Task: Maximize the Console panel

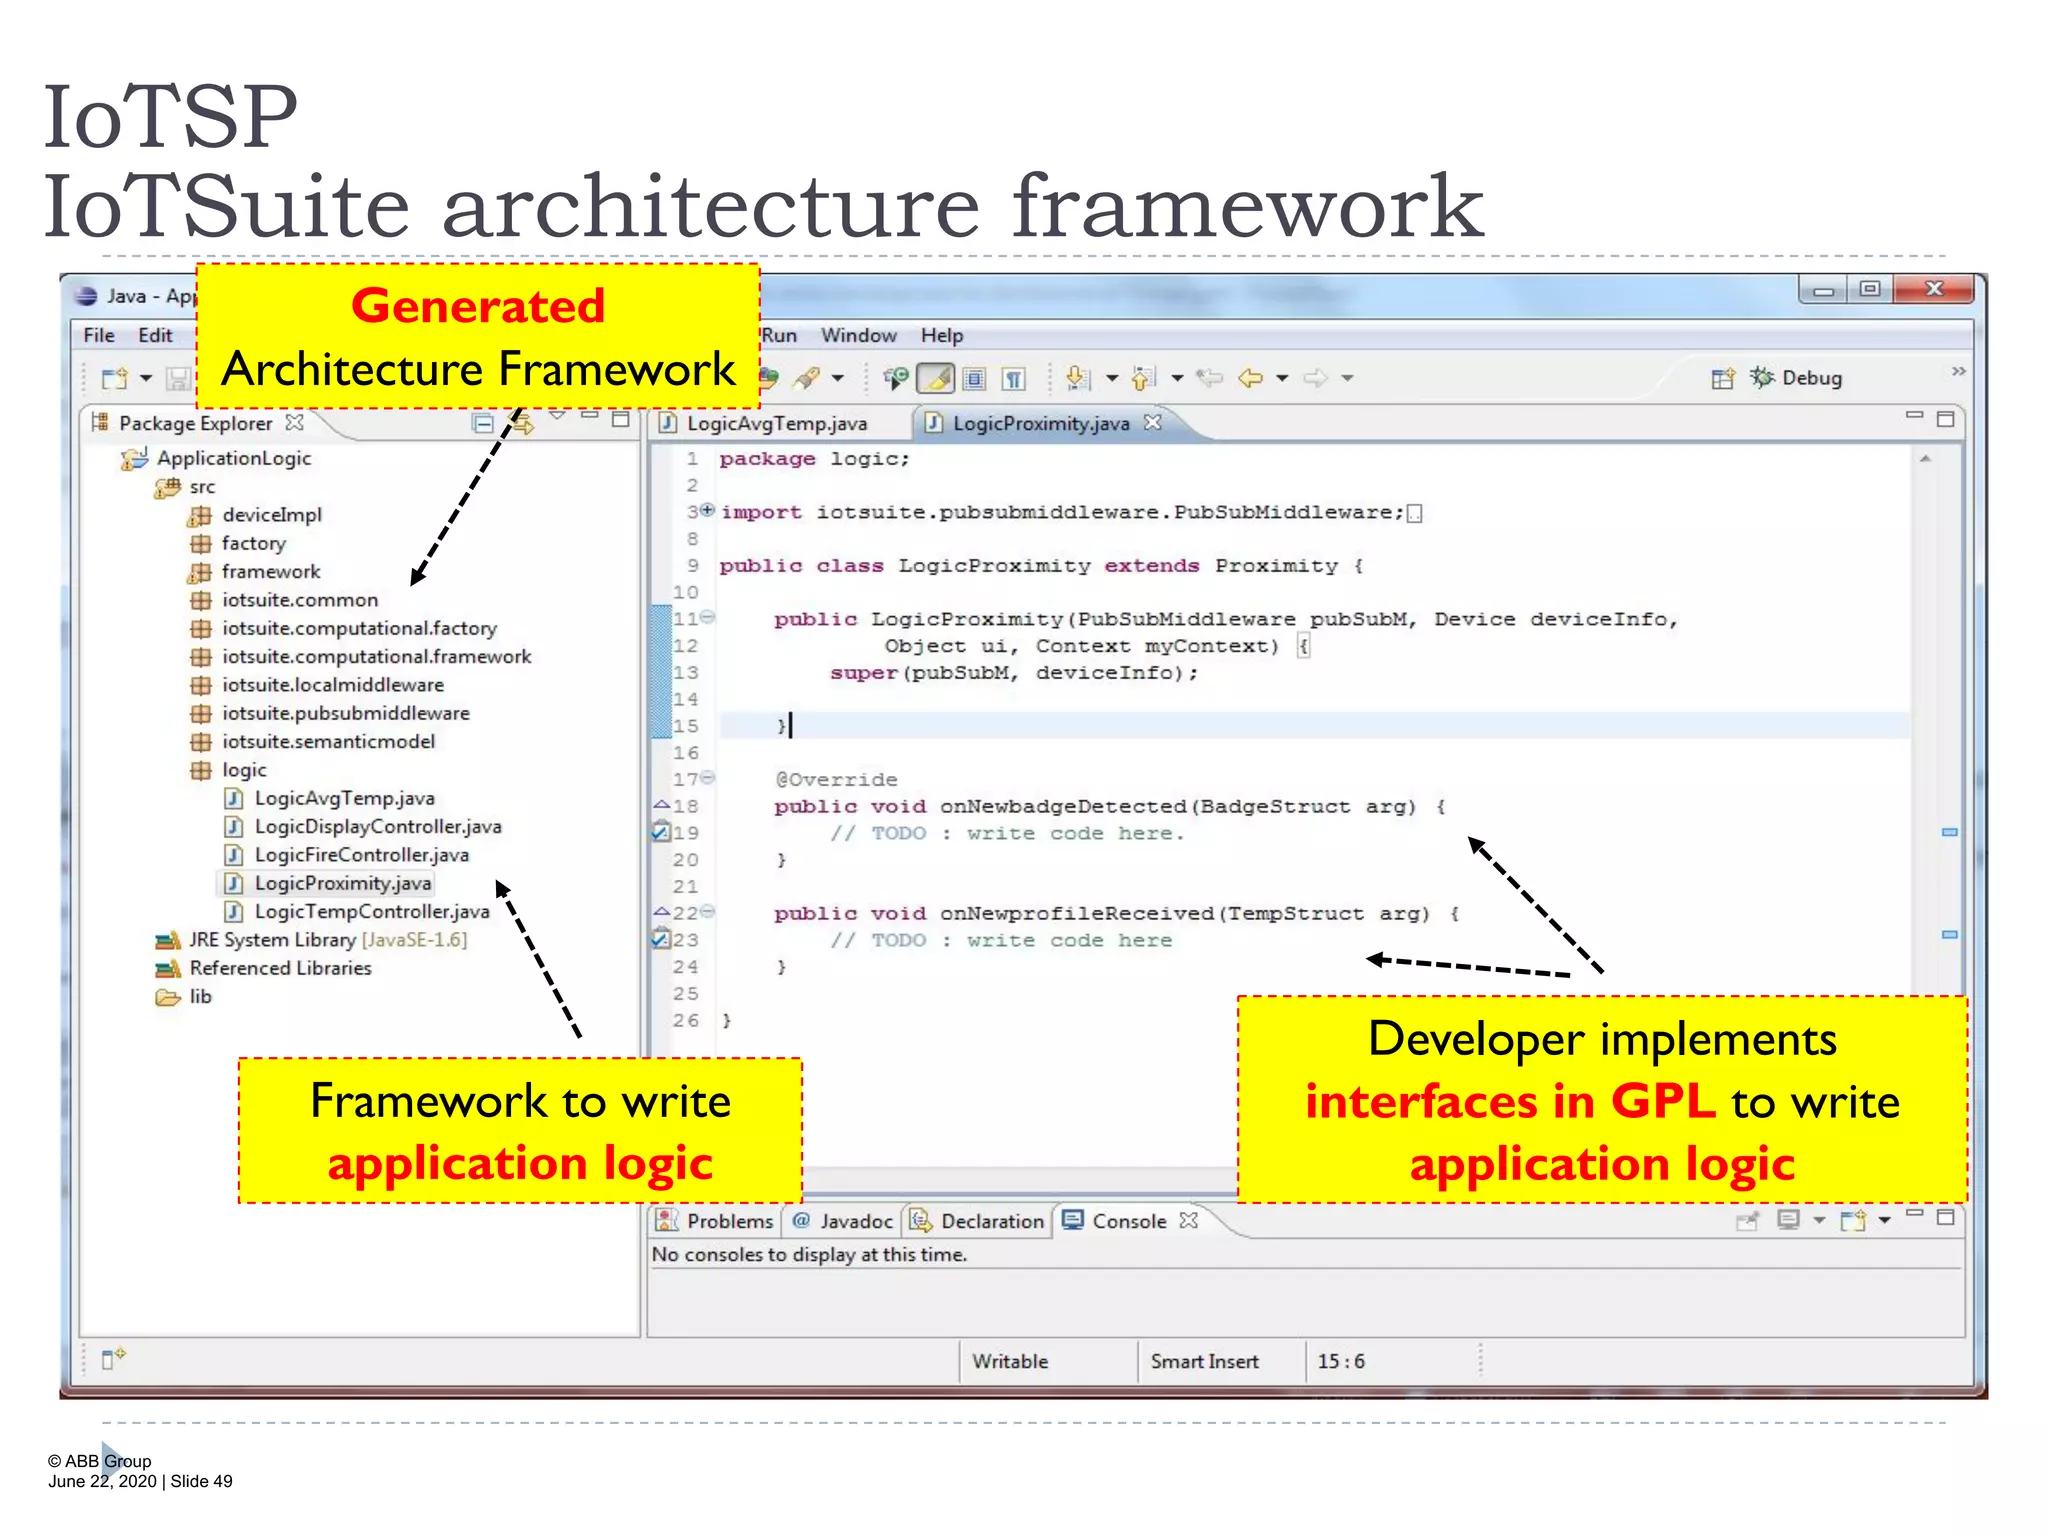Action: click(1945, 1217)
